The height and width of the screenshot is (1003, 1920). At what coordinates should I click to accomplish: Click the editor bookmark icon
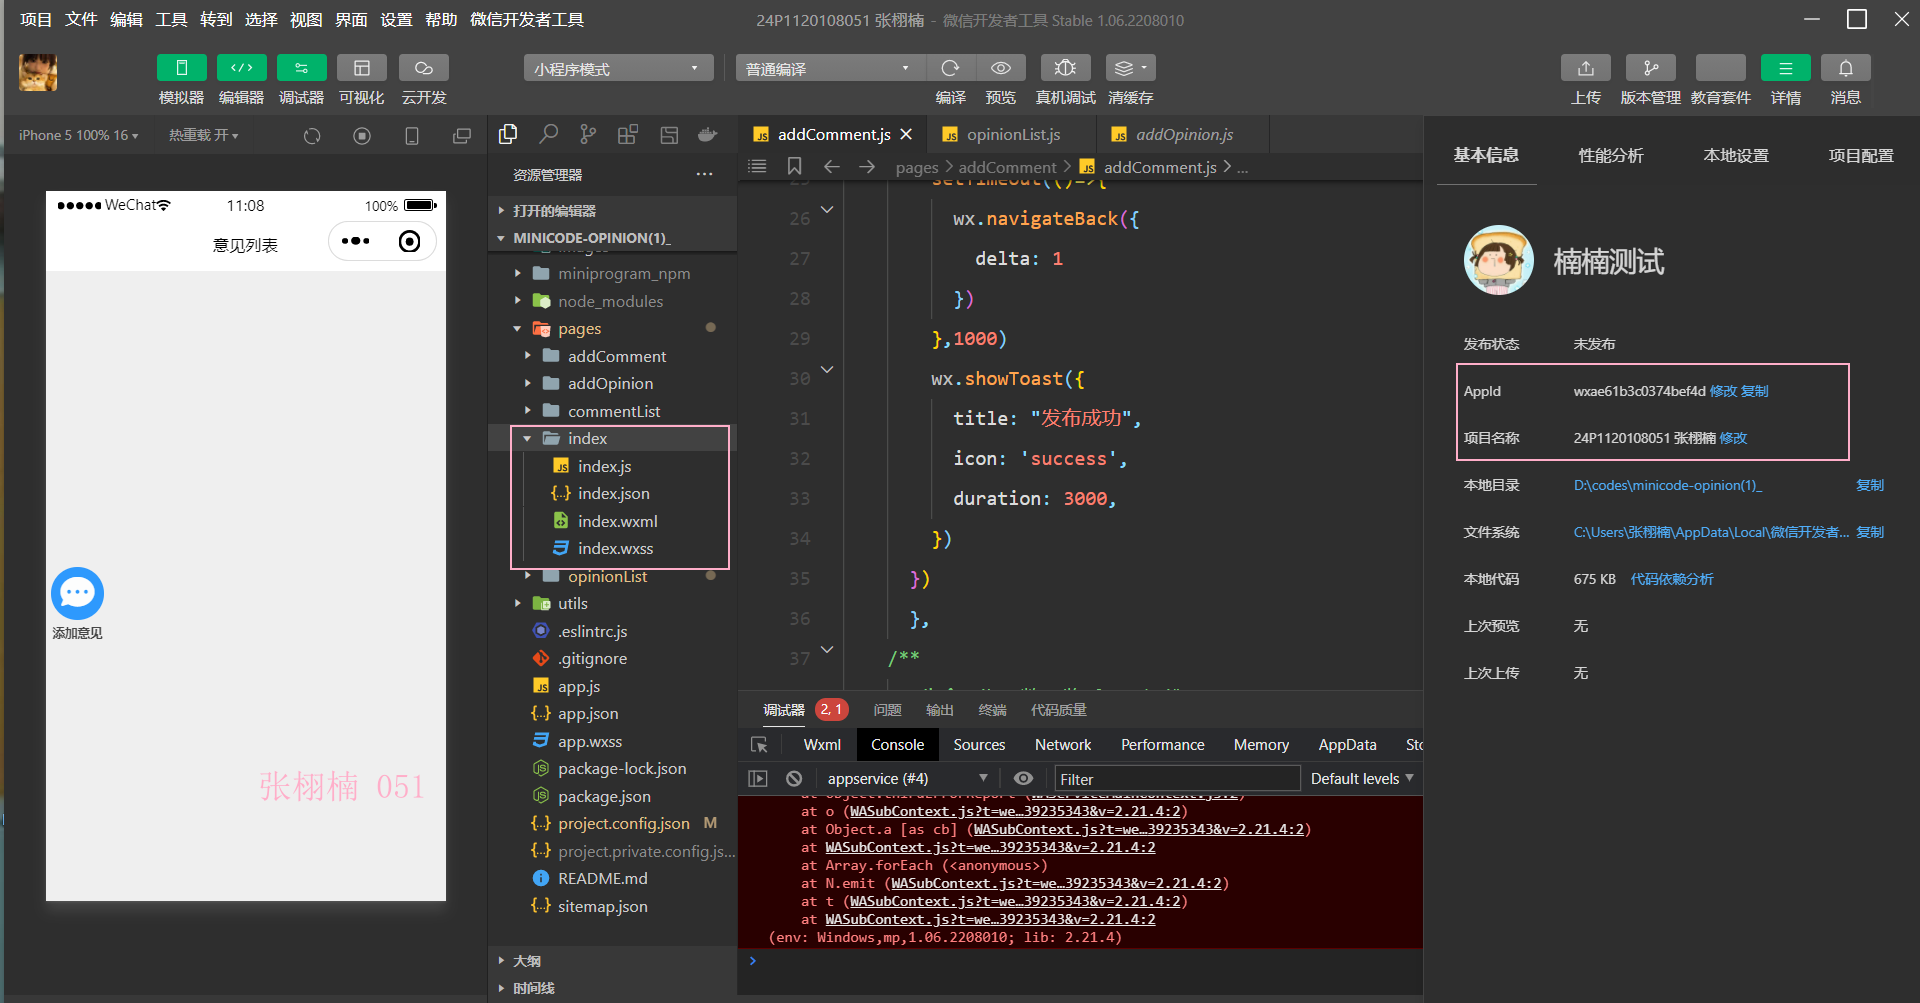pos(794,166)
